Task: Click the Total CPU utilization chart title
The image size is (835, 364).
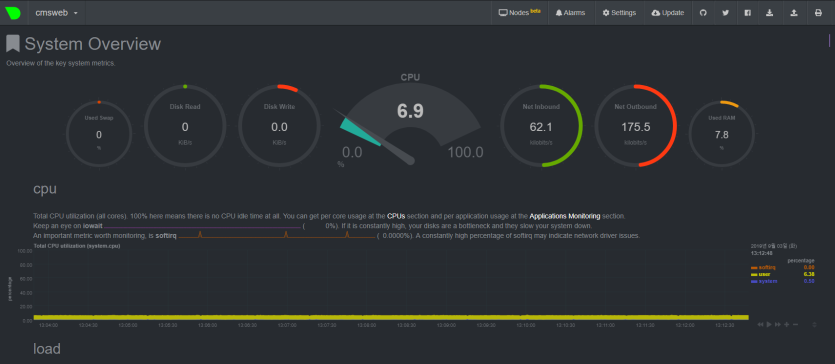Action: (x=77, y=246)
